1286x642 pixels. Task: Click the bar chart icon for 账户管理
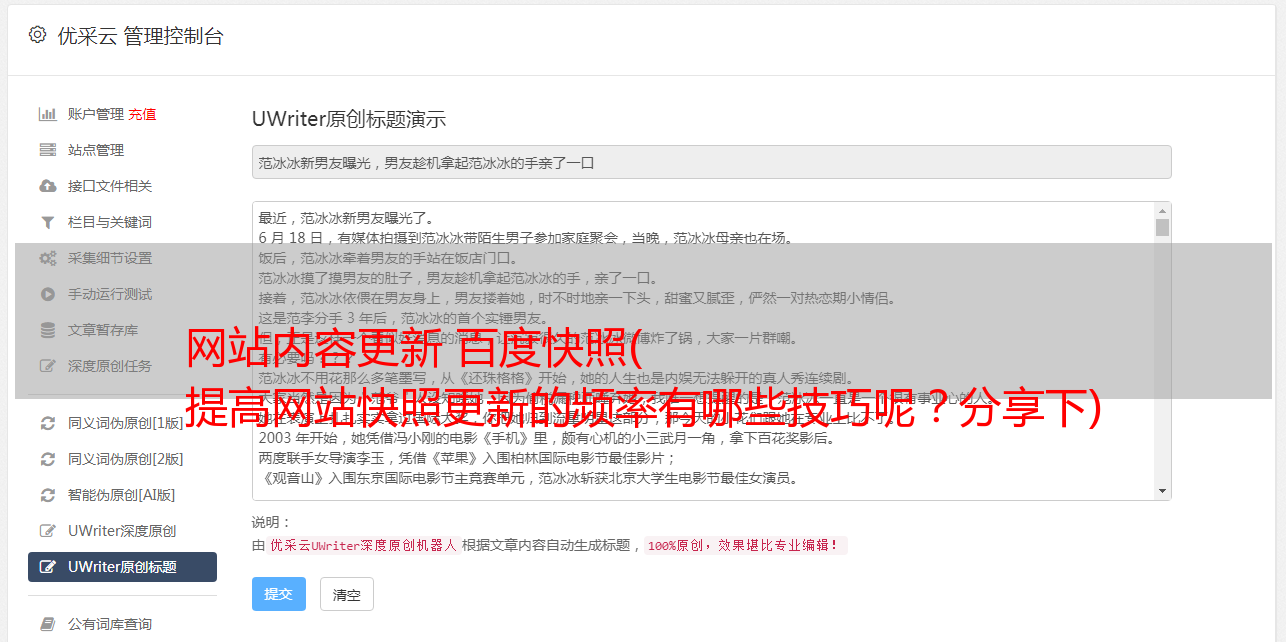(x=47, y=114)
